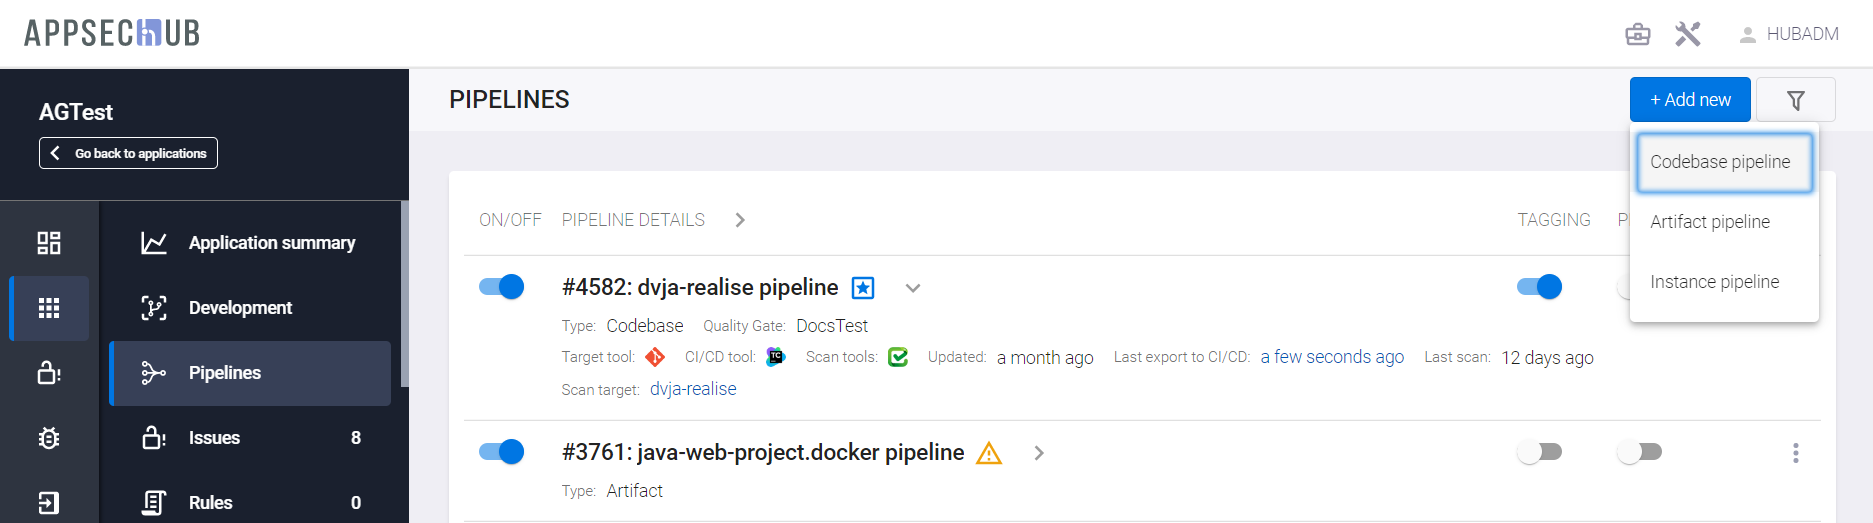Open the tools wrench icon in header
This screenshot has width=1873, height=523.
(x=1687, y=34)
